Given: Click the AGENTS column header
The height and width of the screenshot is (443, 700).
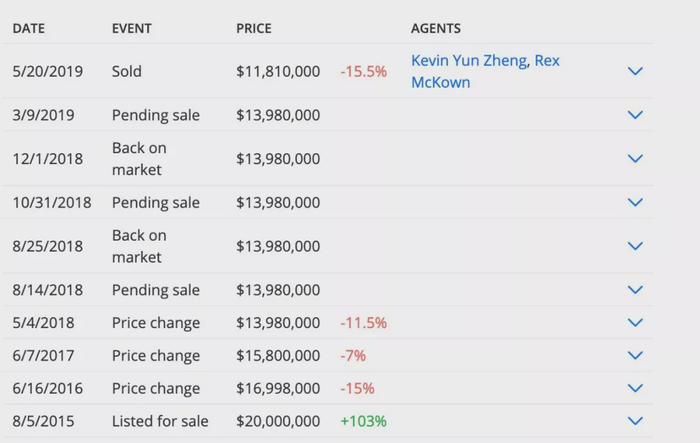Looking at the screenshot, I should pyautogui.click(x=436, y=29).
